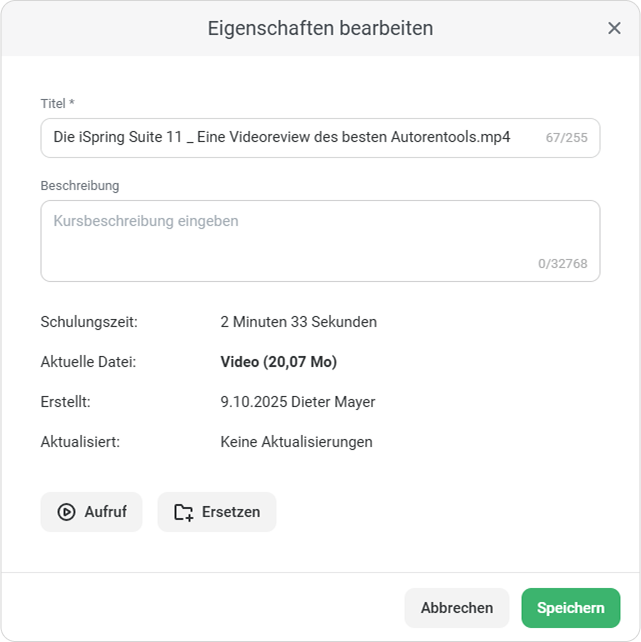Focus the Titel input field
Screen dimensions: 641x642
(x=290, y=137)
